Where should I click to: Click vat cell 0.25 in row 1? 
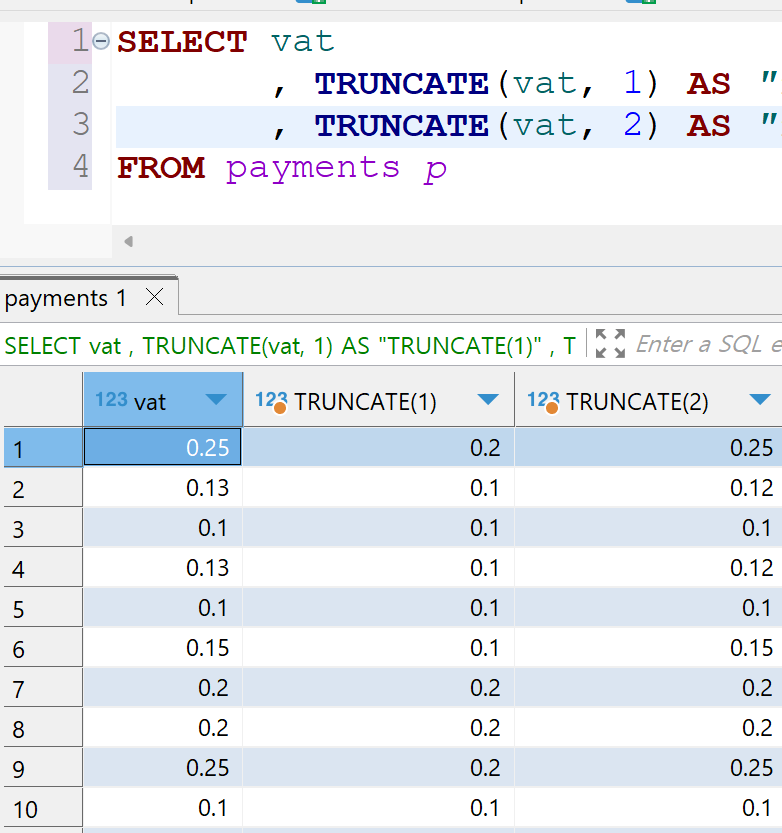163,447
